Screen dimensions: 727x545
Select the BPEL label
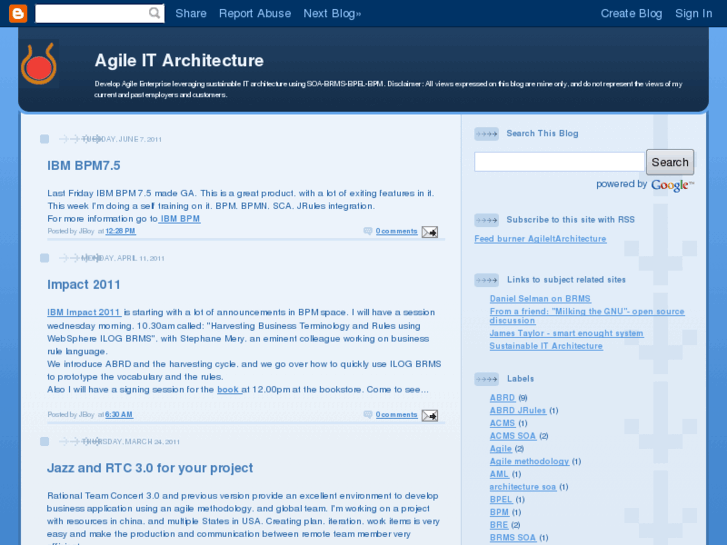501,500
